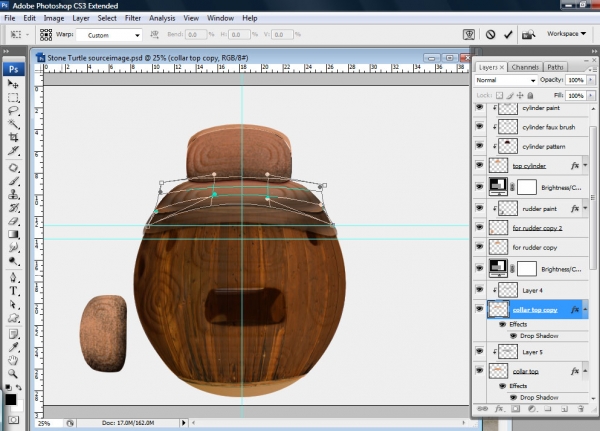Expand effects of rudder paint layer

click(585, 209)
